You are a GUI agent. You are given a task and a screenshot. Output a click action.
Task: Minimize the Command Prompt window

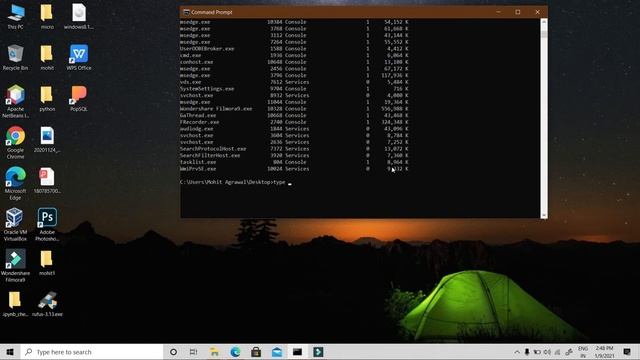(498, 12)
